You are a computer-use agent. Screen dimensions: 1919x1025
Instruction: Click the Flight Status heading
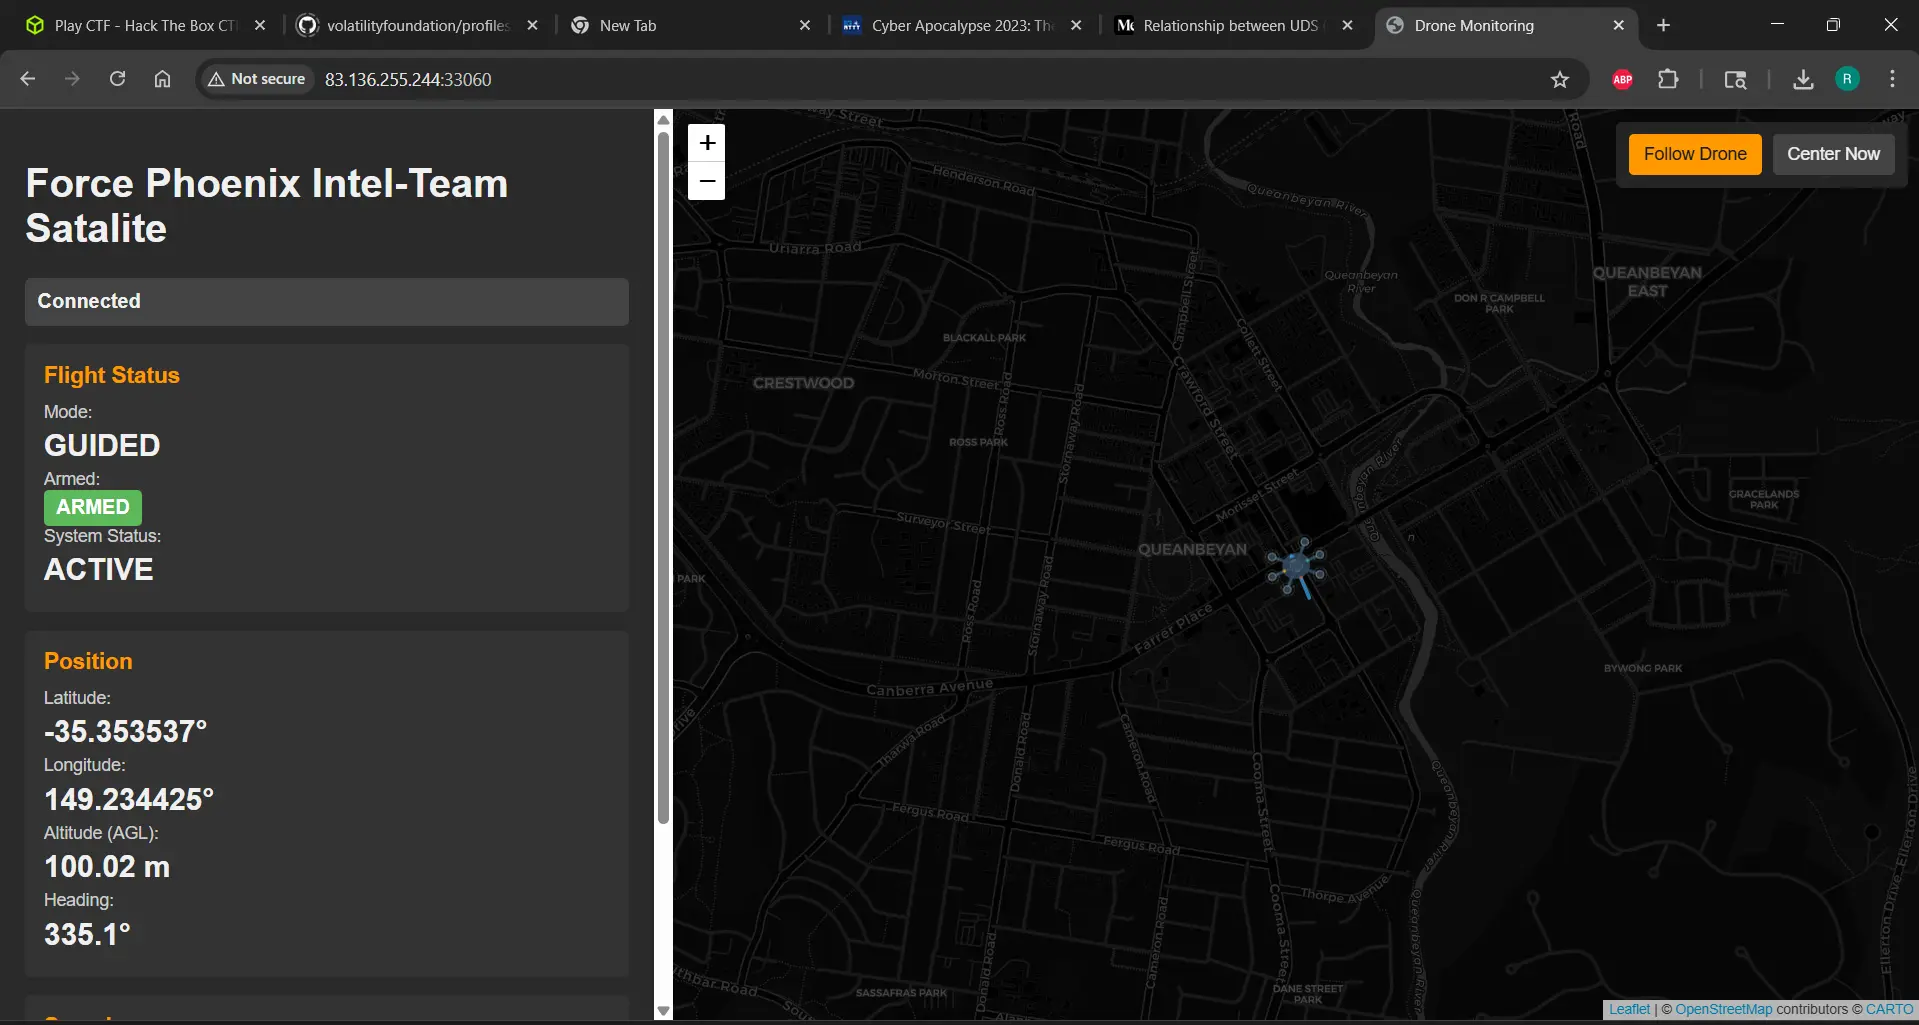point(112,375)
